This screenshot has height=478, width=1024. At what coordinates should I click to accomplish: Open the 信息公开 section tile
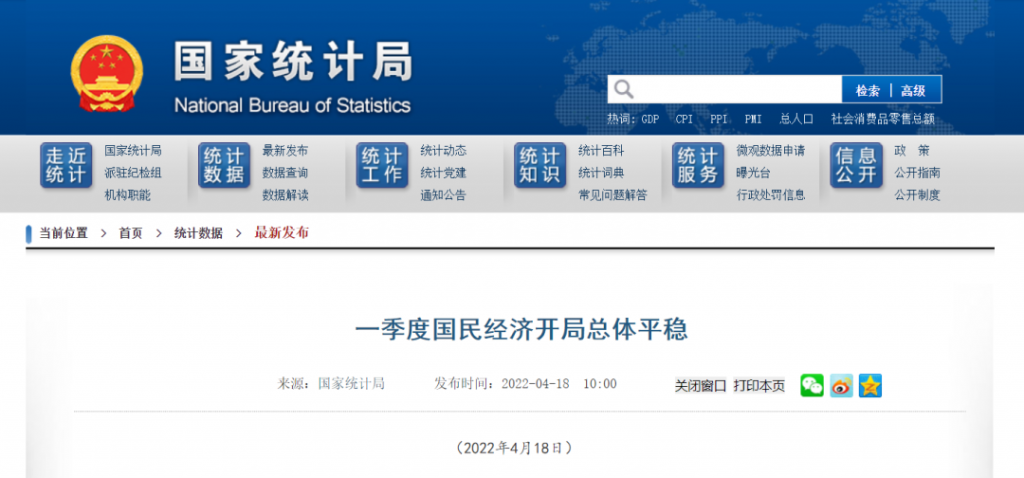coord(856,165)
